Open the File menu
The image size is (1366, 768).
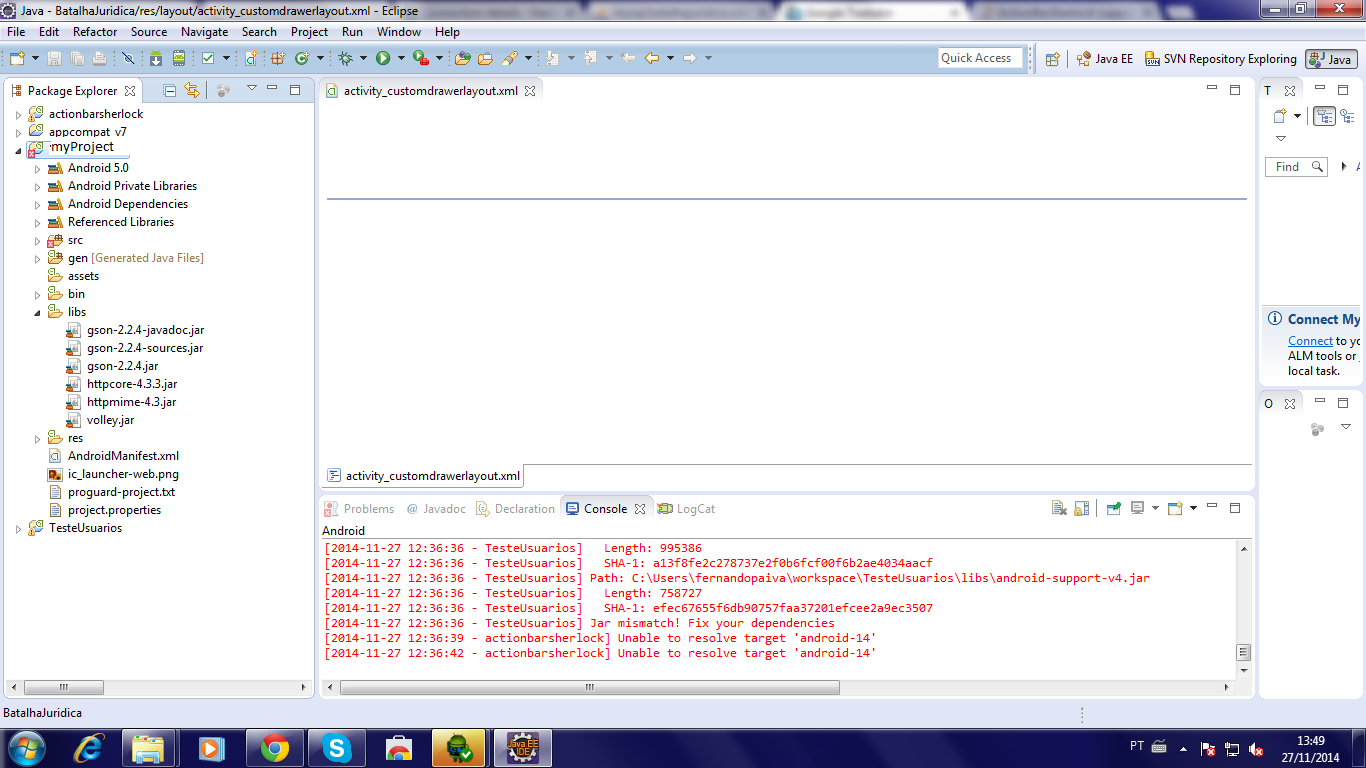pyautogui.click(x=16, y=32)
